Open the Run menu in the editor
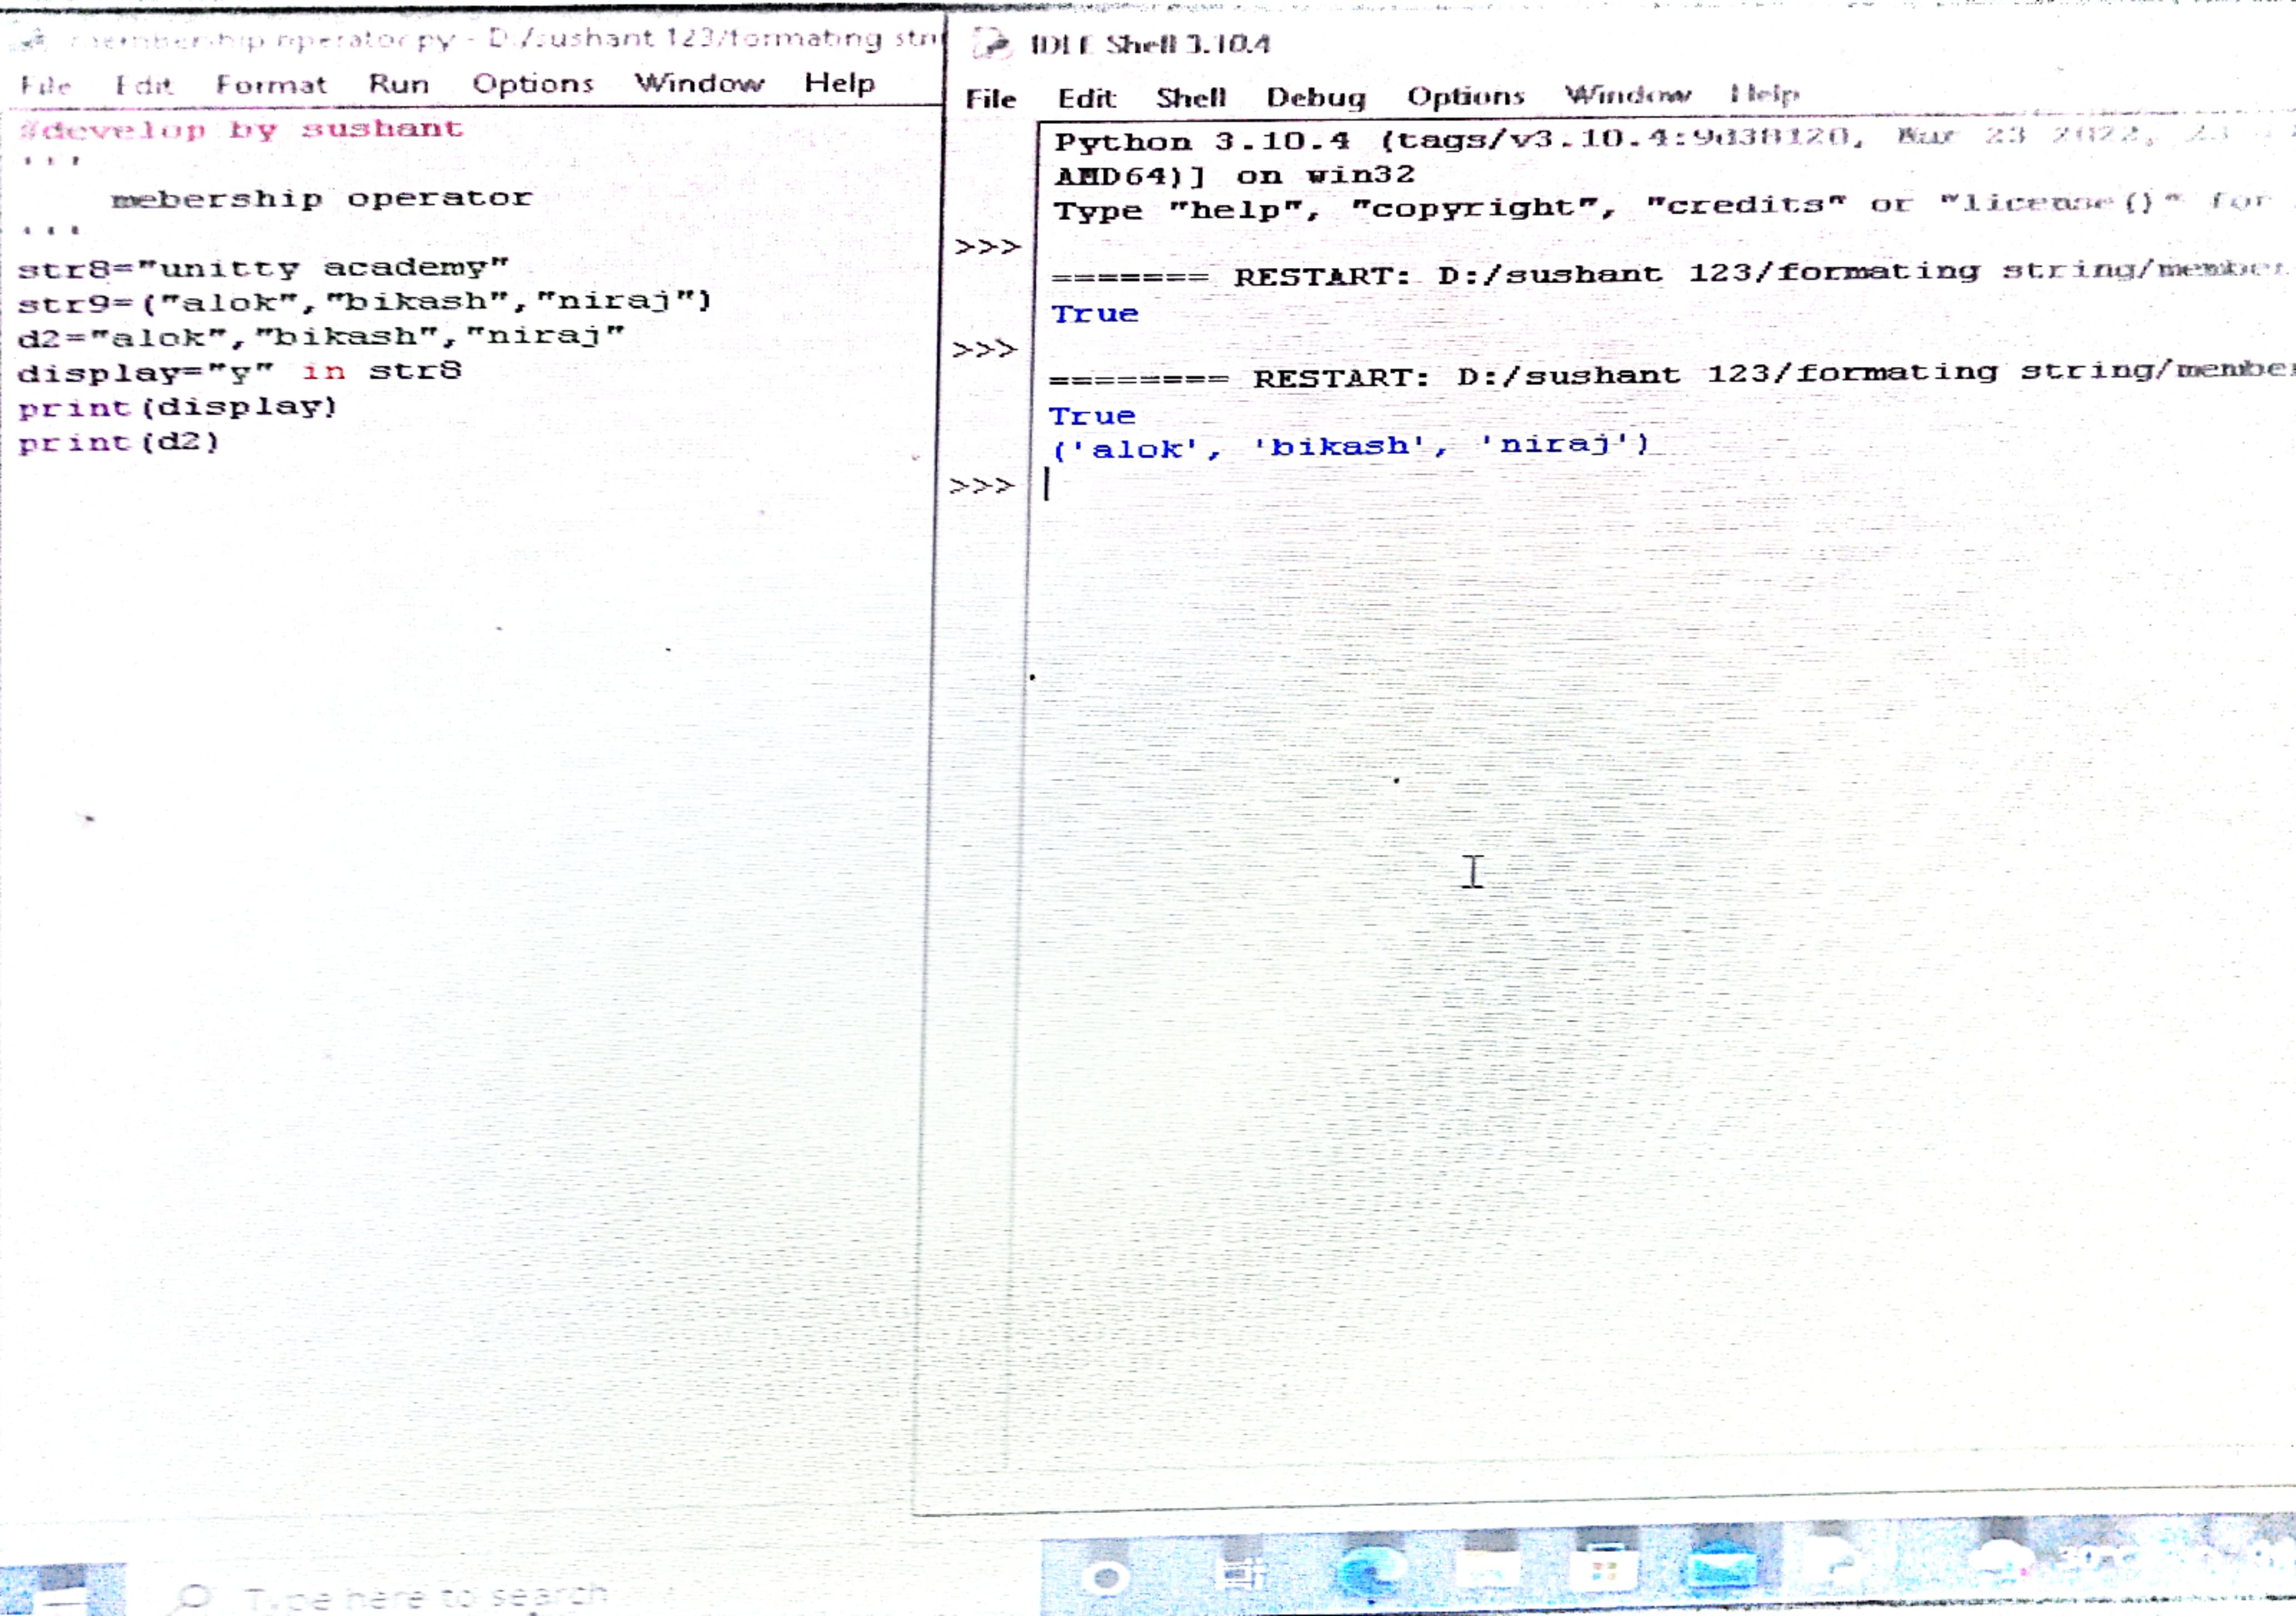Image resolution: width=2296 pixels, height=1616 pixels. pos(398,84)
